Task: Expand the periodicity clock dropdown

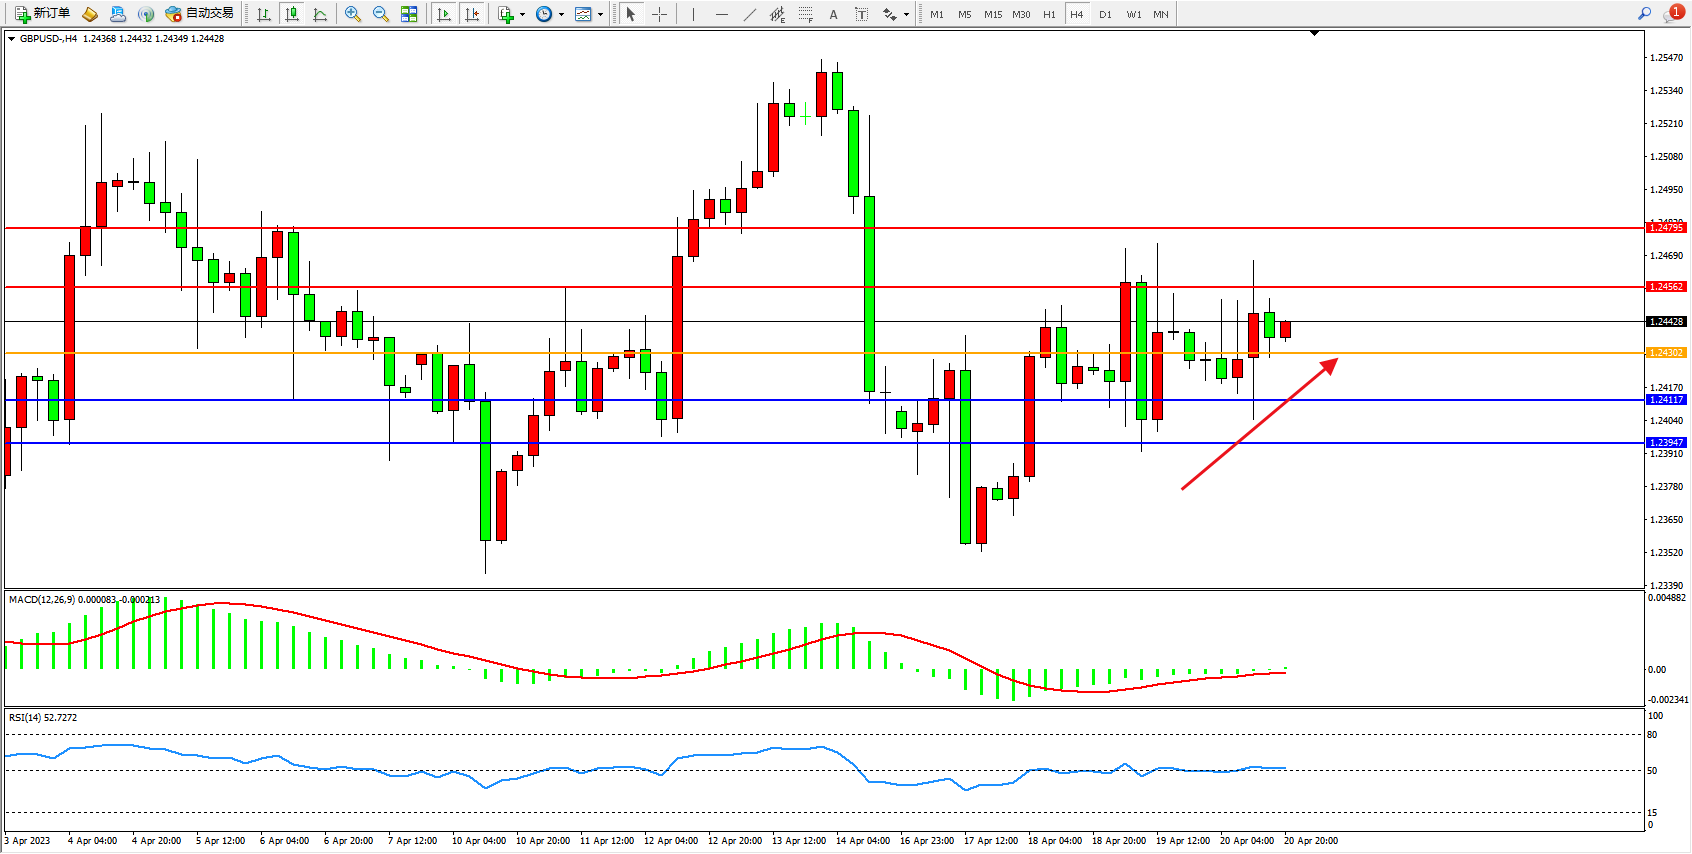Action: (561, 14)
